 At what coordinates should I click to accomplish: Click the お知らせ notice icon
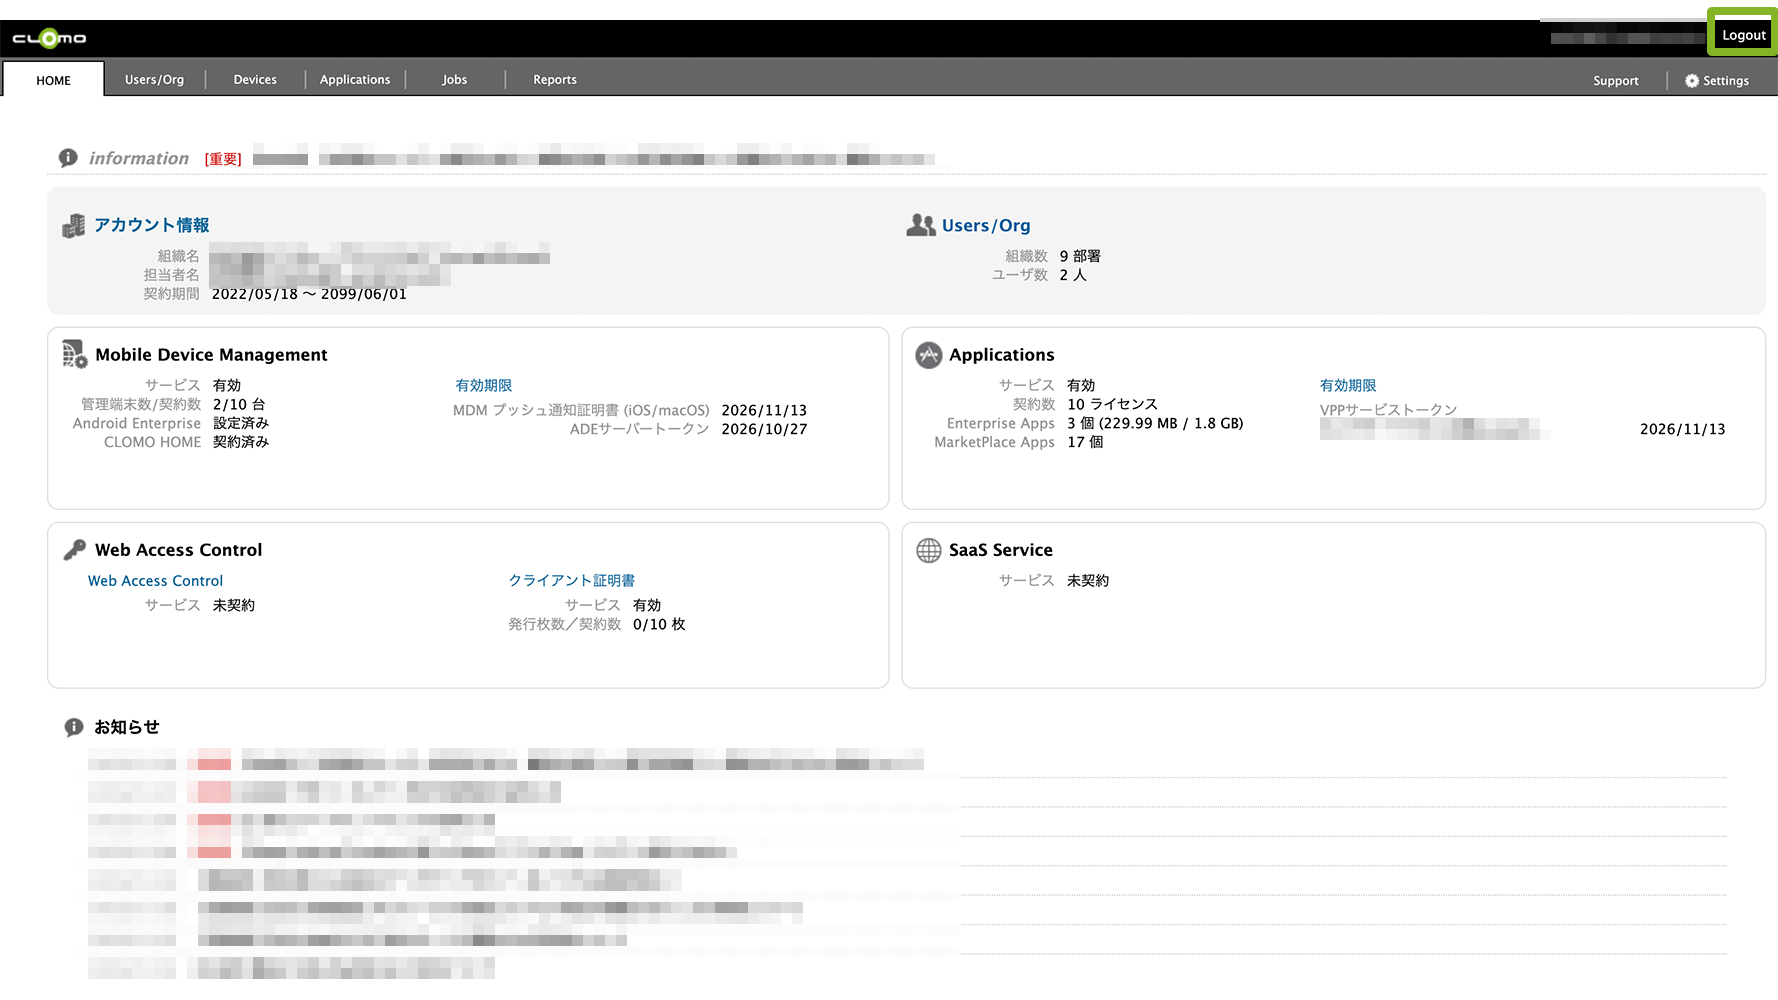point(74,727)
